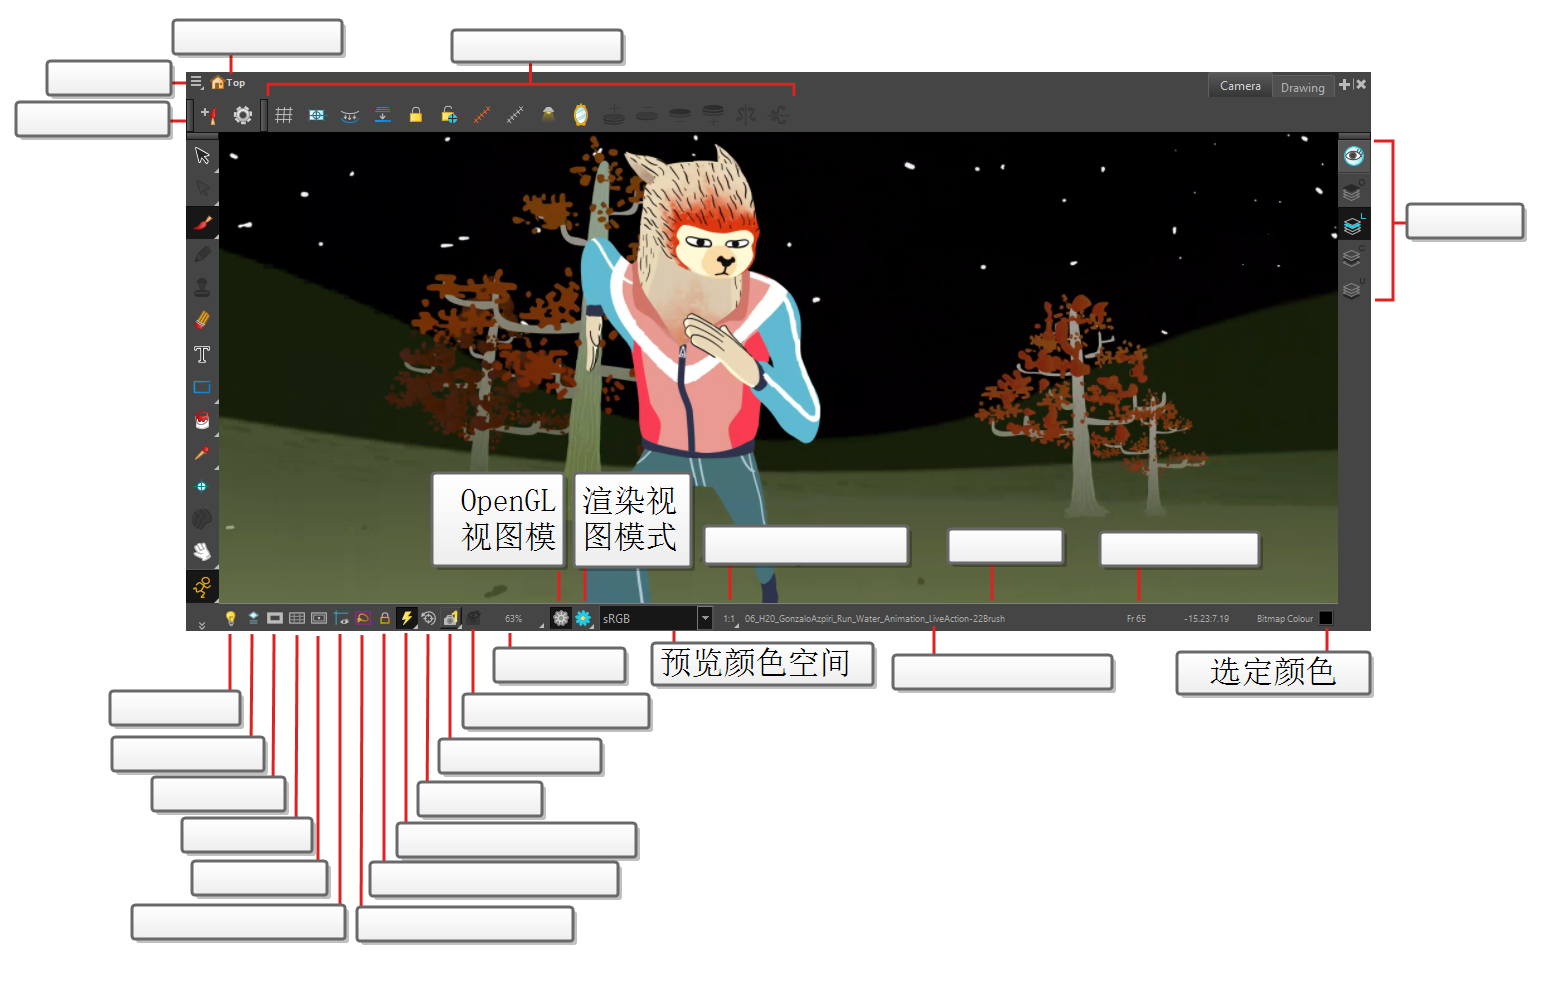Choose the Paint bucket tool
1545x981 pixels.
click(x=202, y=420)
